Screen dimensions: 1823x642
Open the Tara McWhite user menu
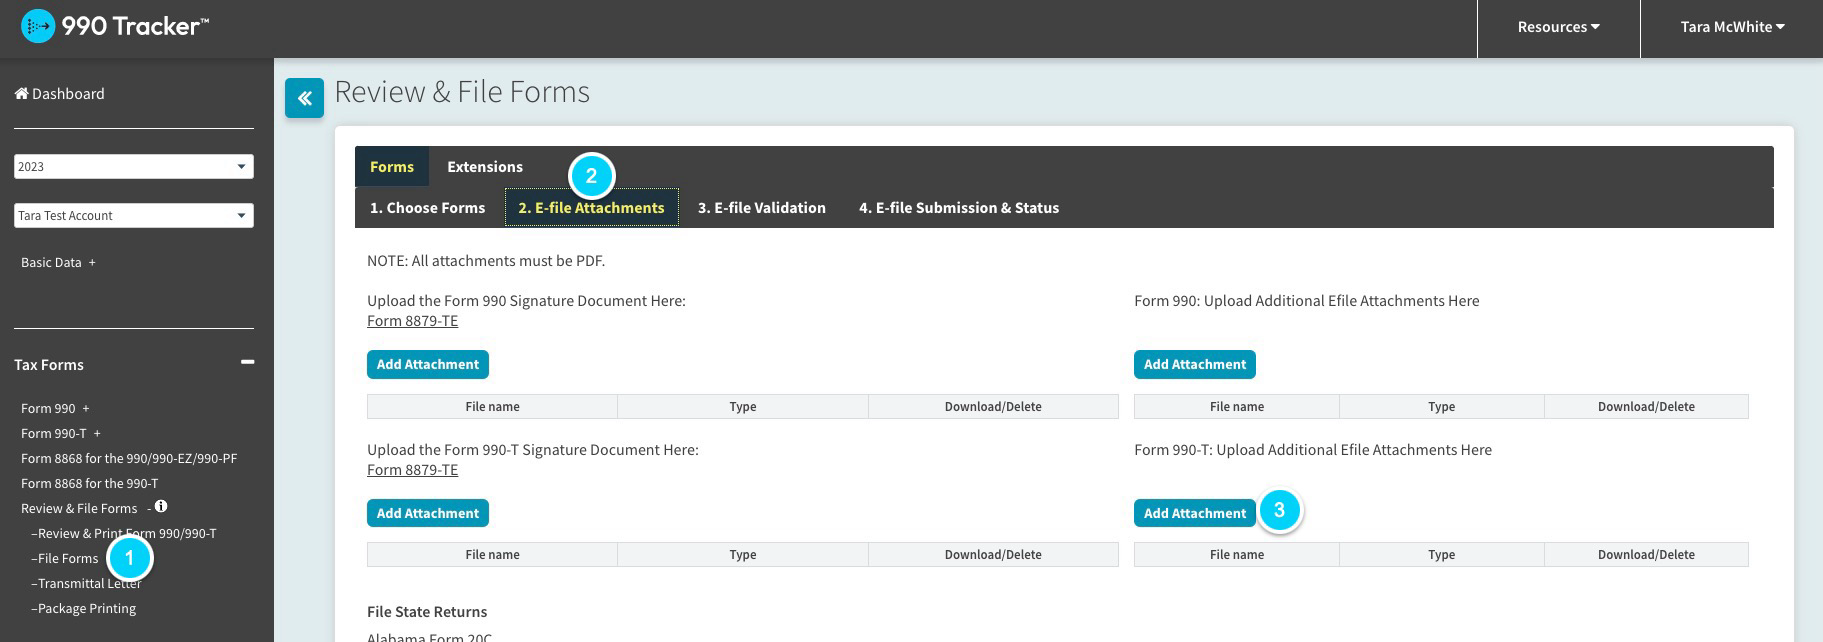(1731, 27)
